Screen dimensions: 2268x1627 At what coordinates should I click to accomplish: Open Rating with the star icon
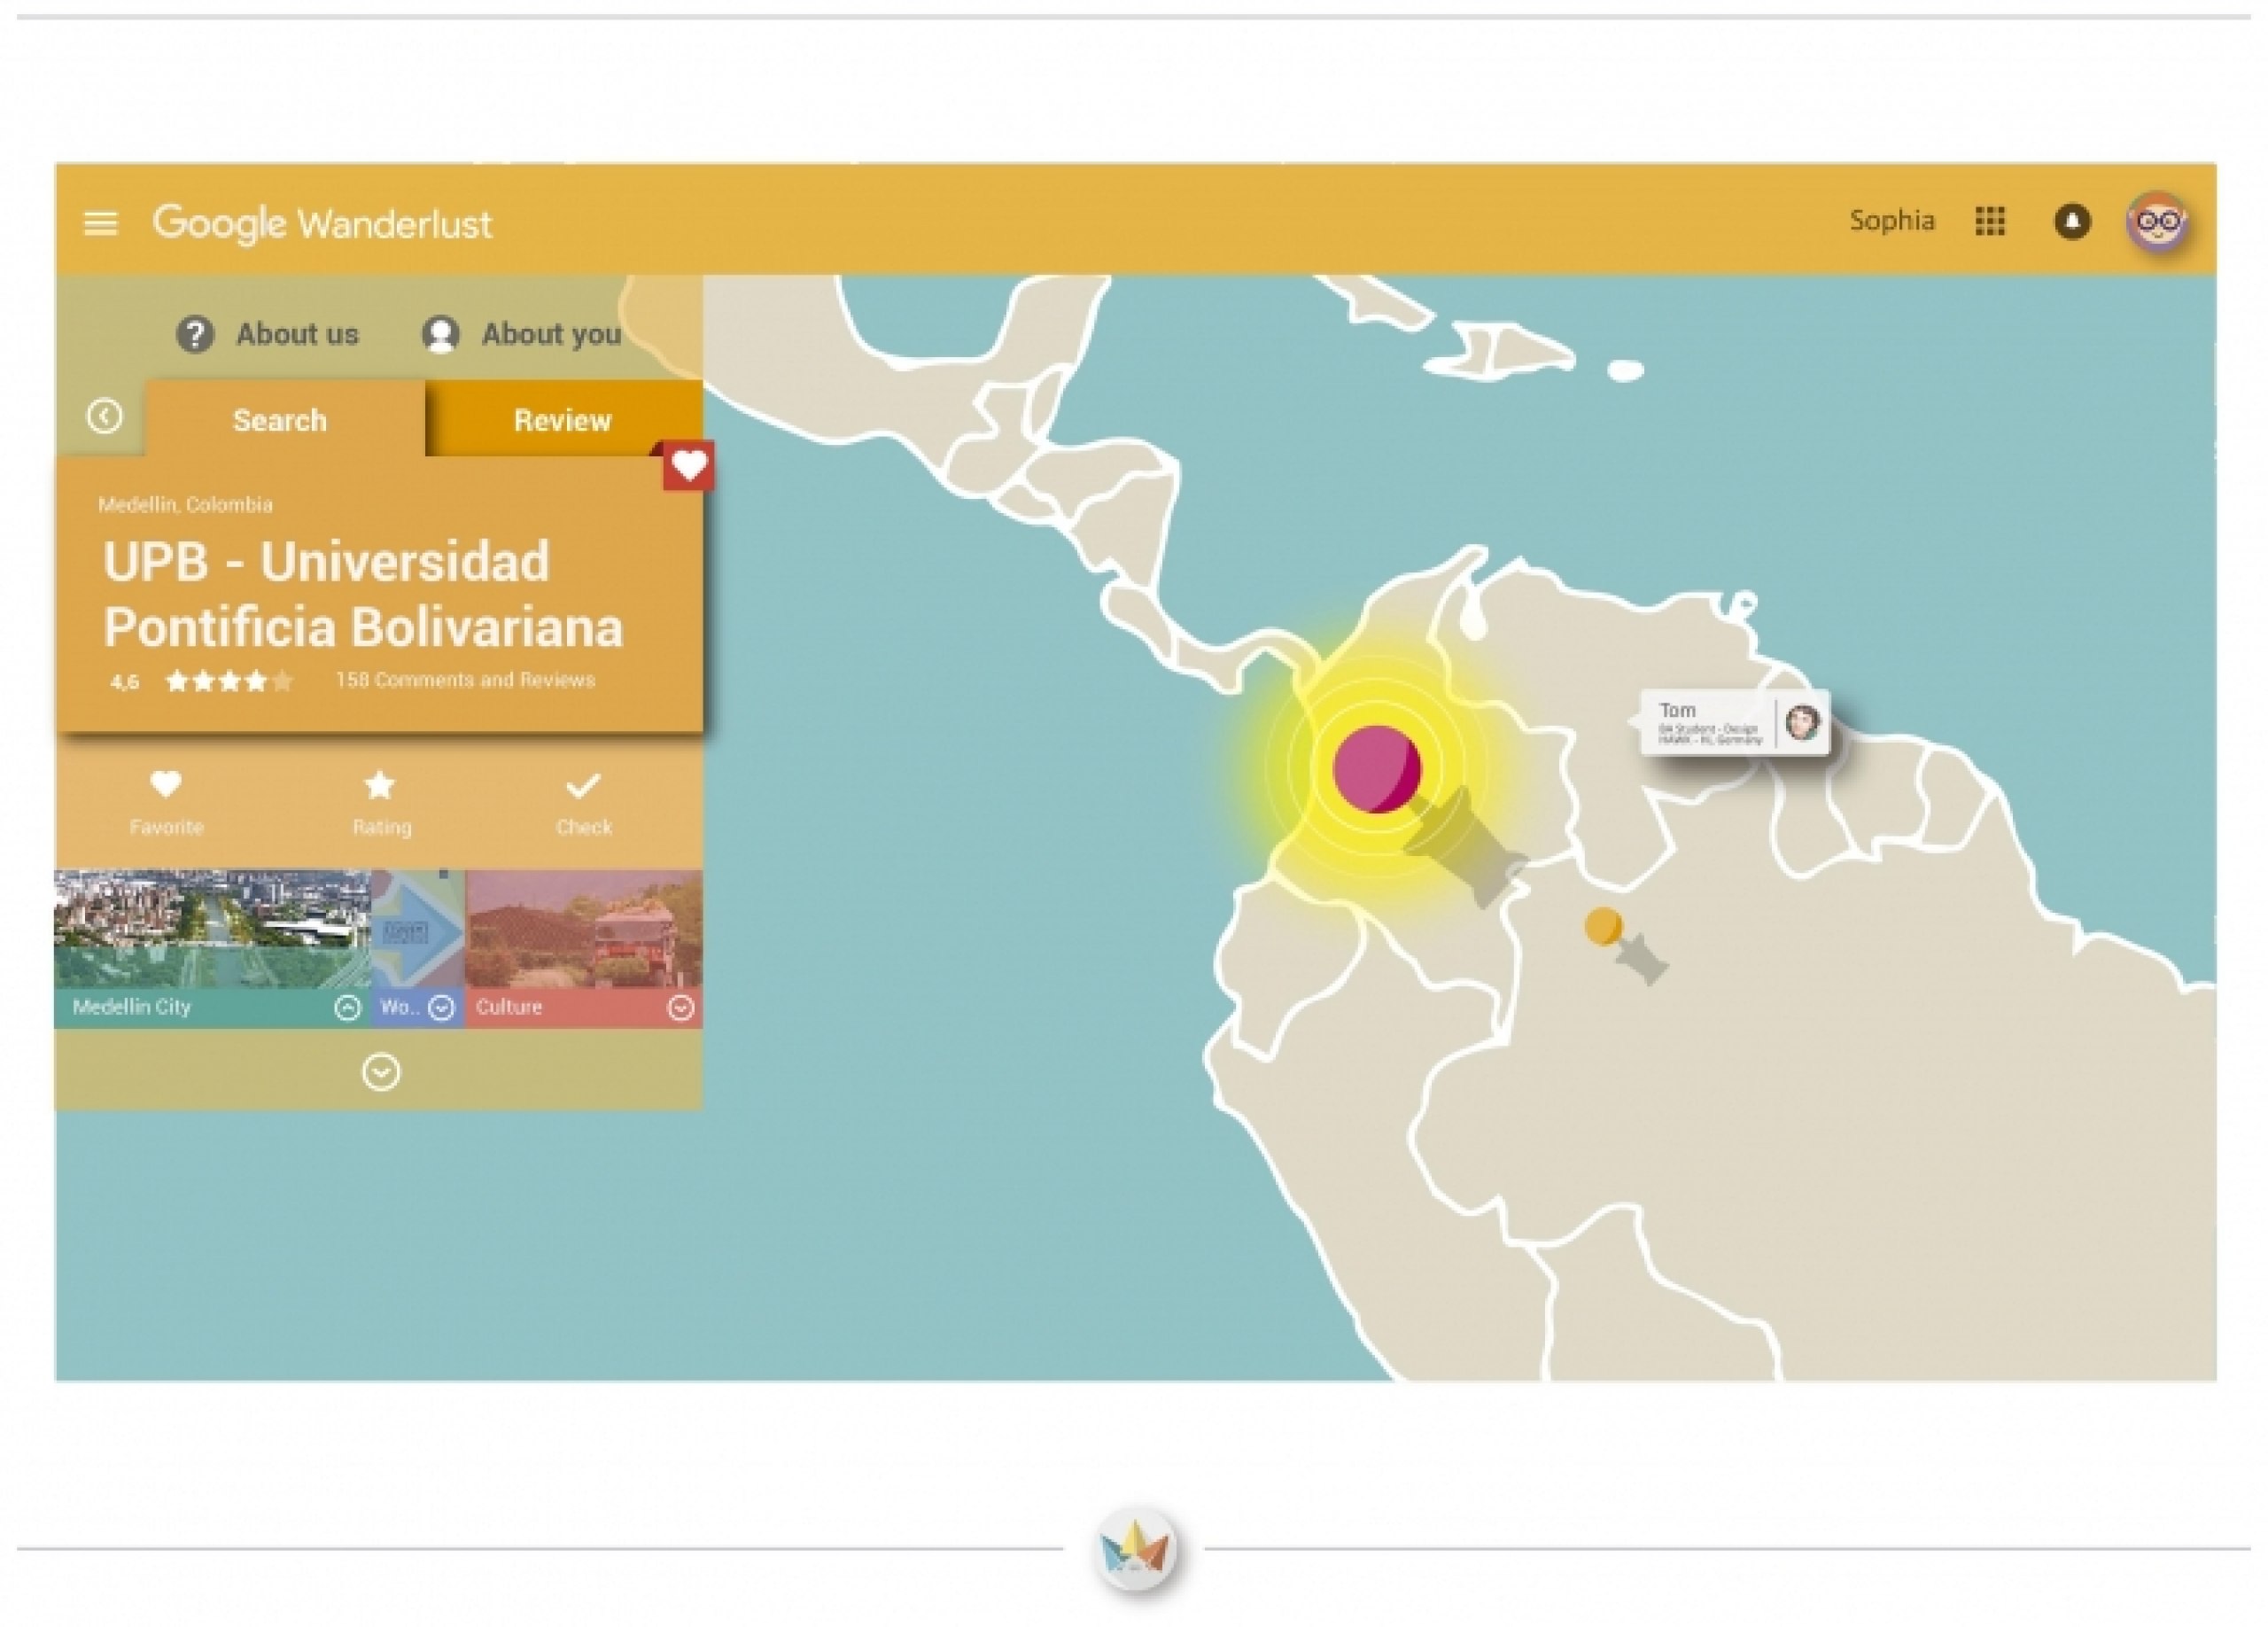[380, 785]
